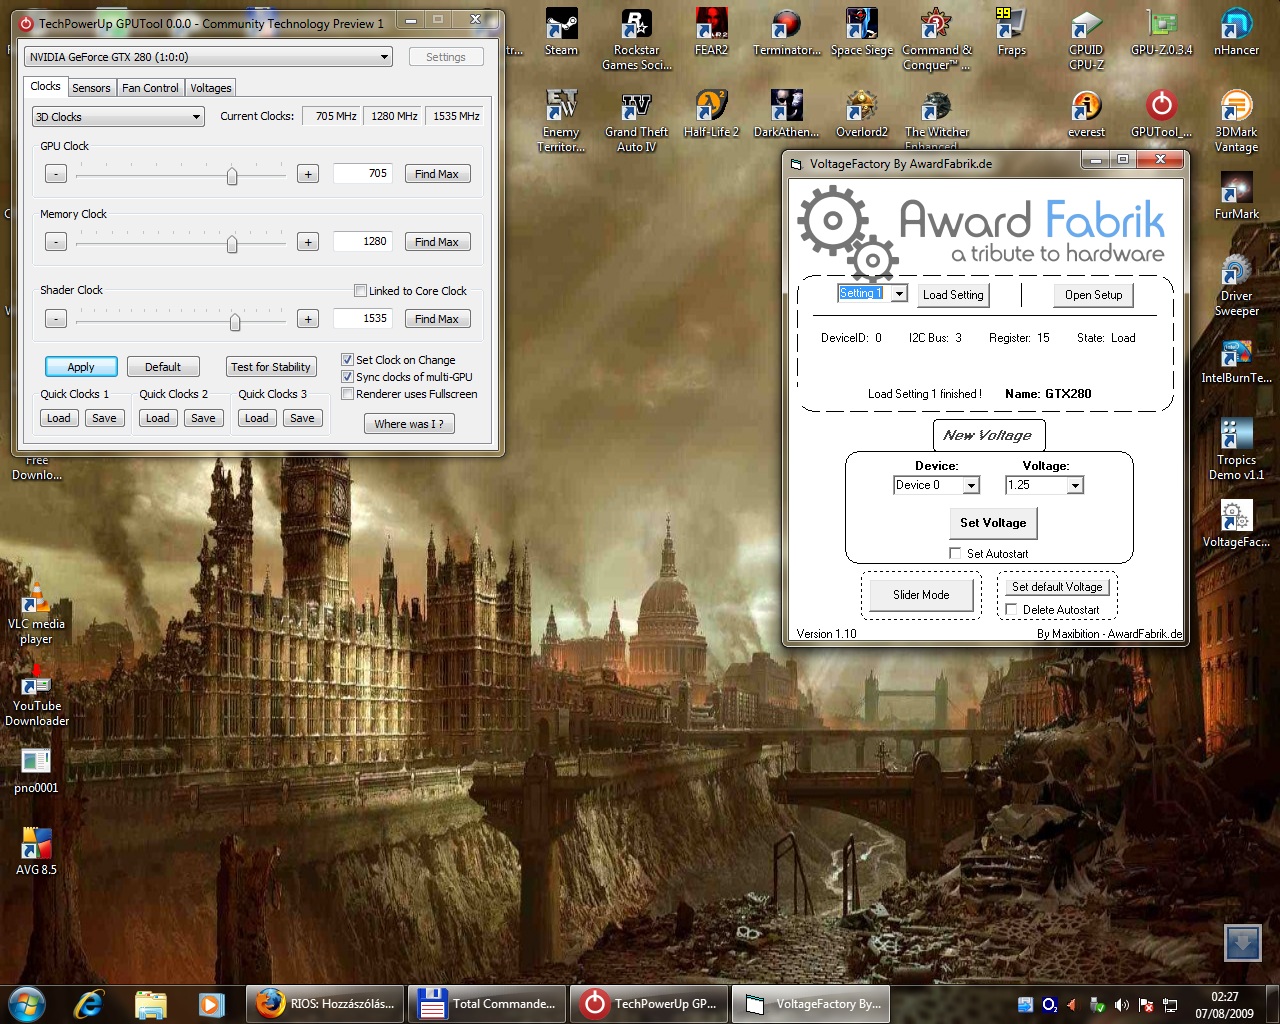1280x1024 pixels.
Task: Uncheck Set Clock on Change
Action: [x=347, y=360]
